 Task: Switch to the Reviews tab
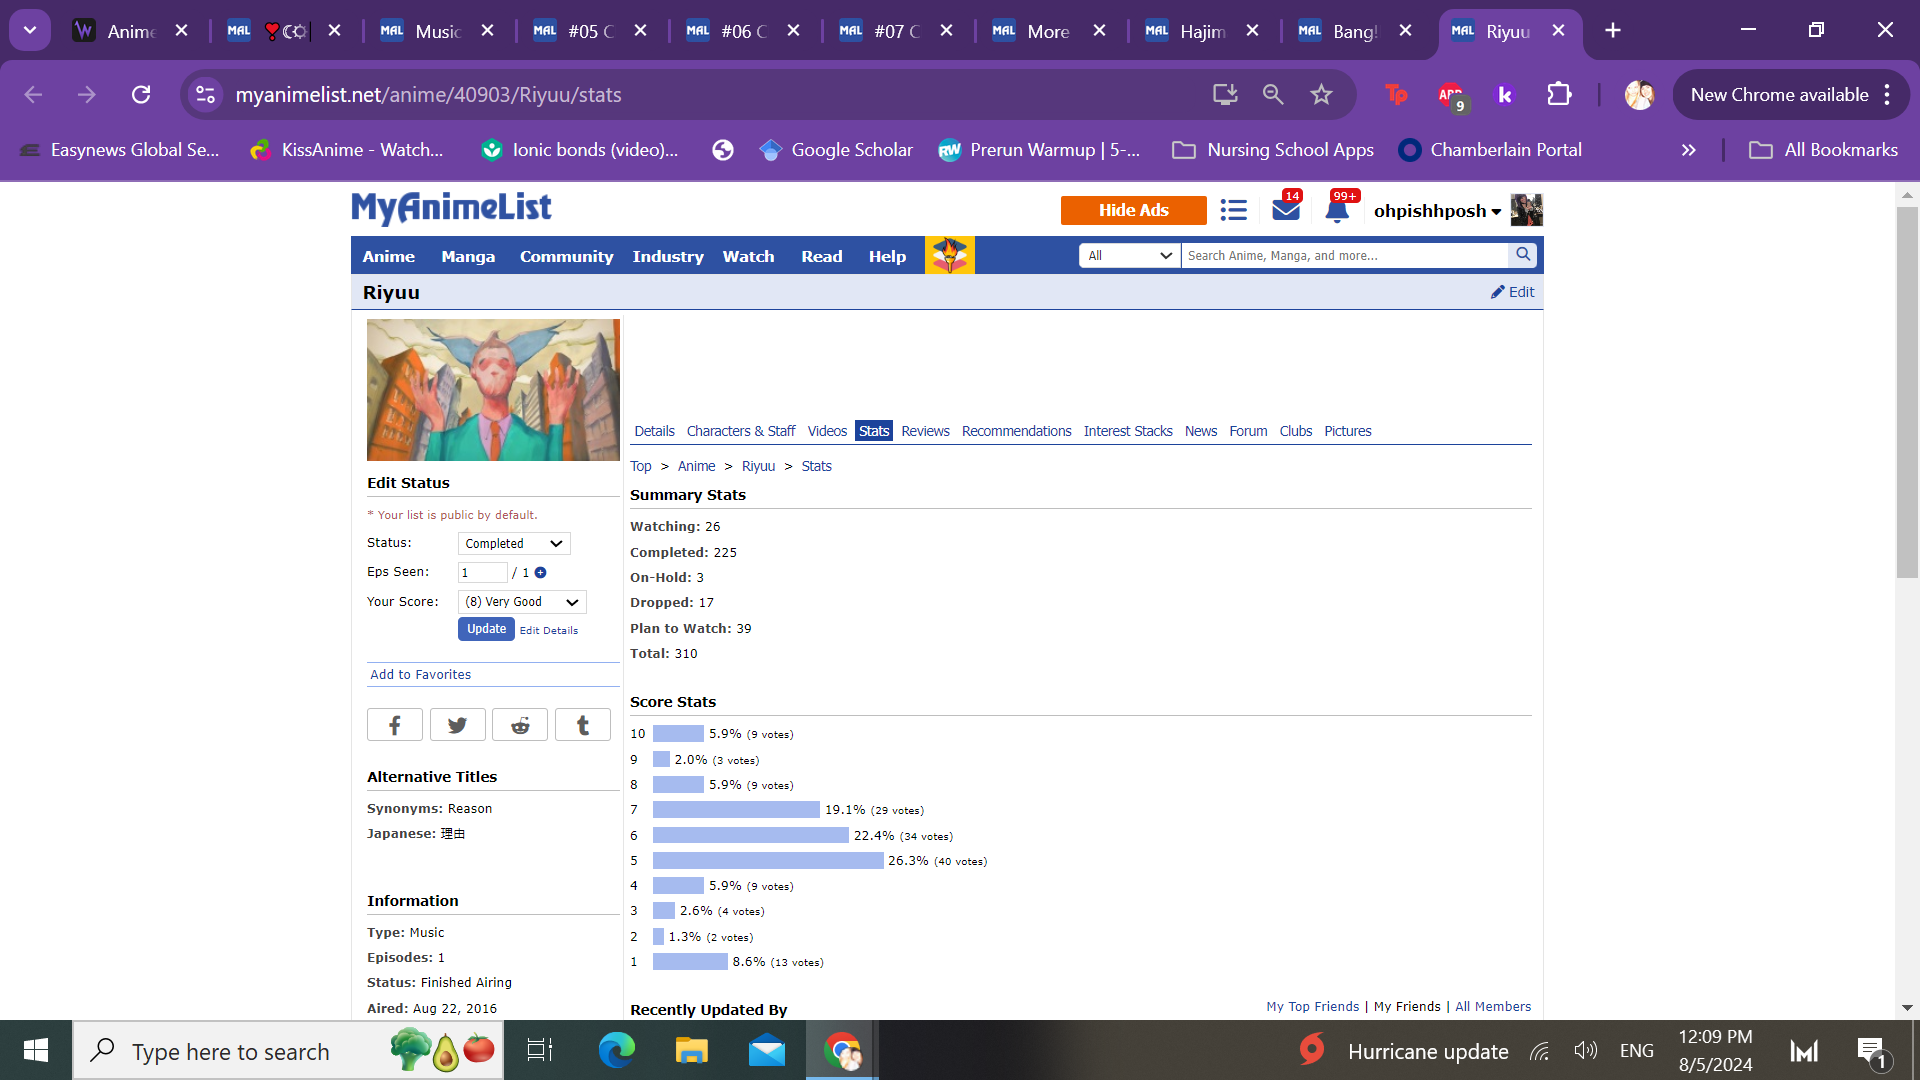(925, 431)
